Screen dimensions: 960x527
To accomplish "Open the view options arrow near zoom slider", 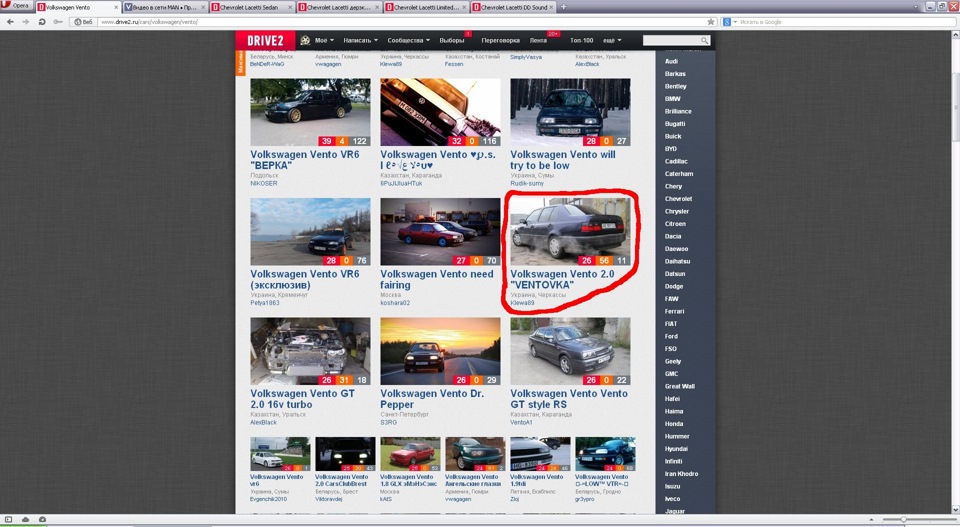I will [871, 520].
